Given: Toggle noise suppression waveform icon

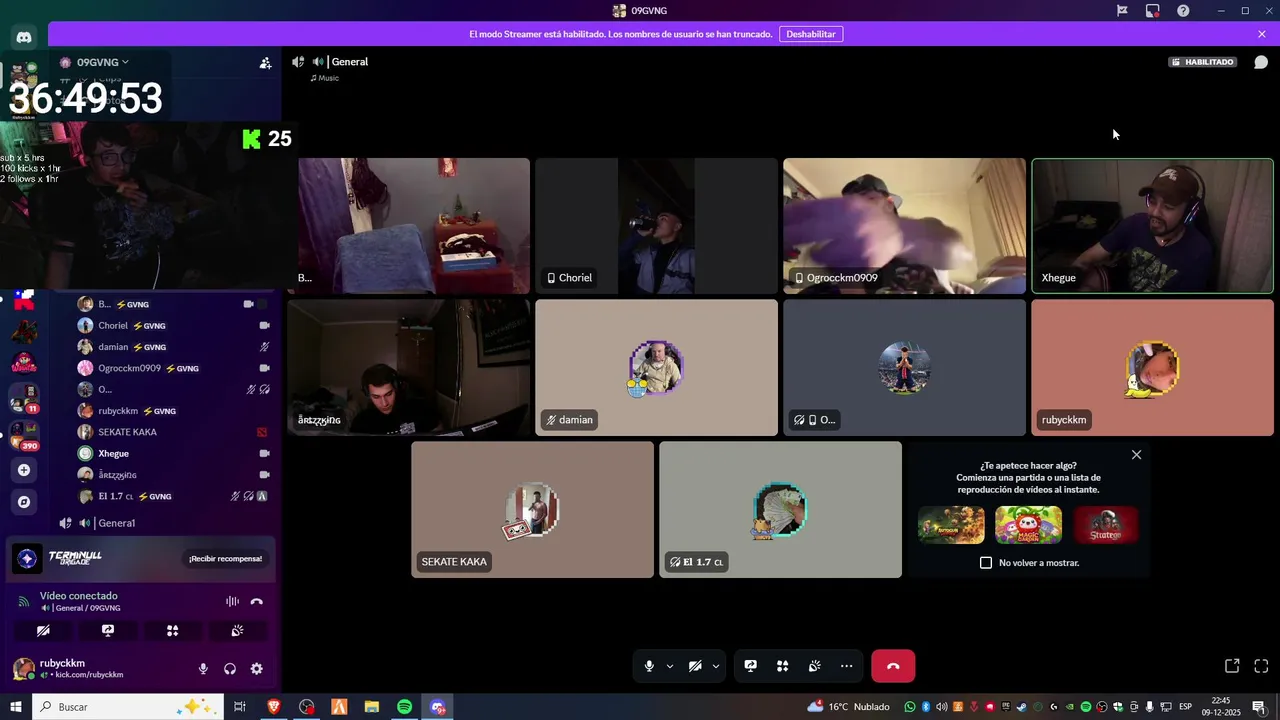Looking at the screenshot, I should [232, 601].
